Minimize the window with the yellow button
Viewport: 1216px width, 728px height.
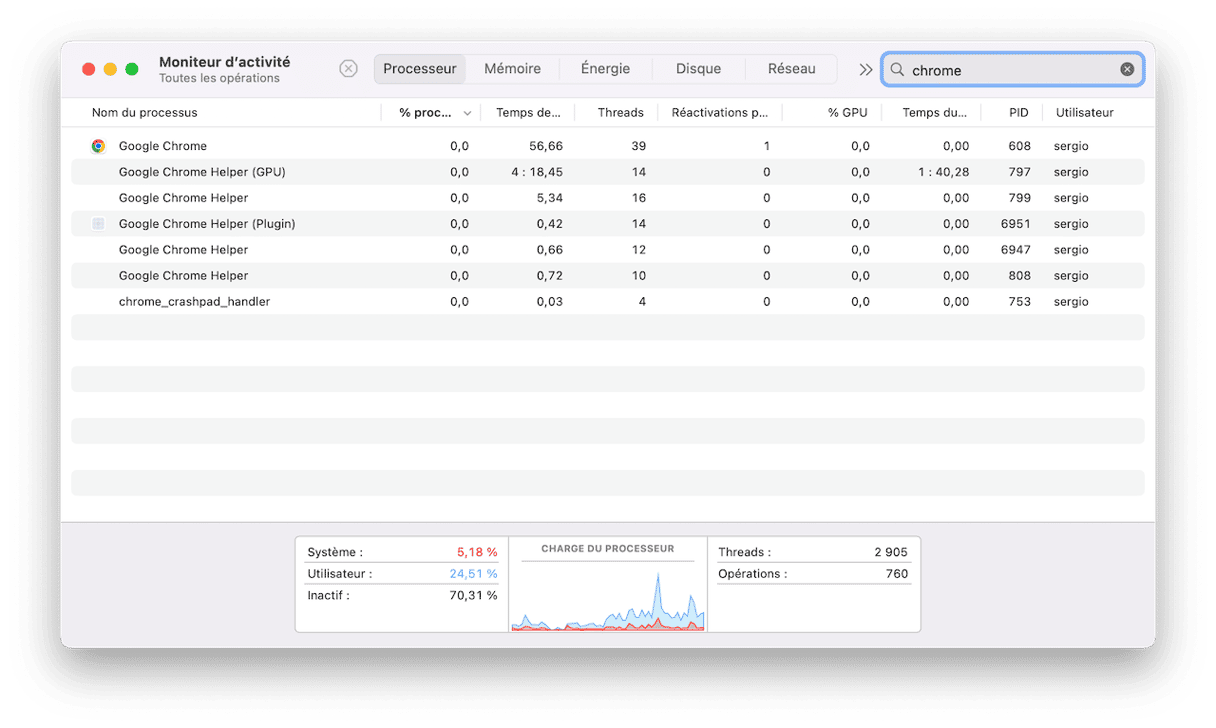(x=110, y=69)
